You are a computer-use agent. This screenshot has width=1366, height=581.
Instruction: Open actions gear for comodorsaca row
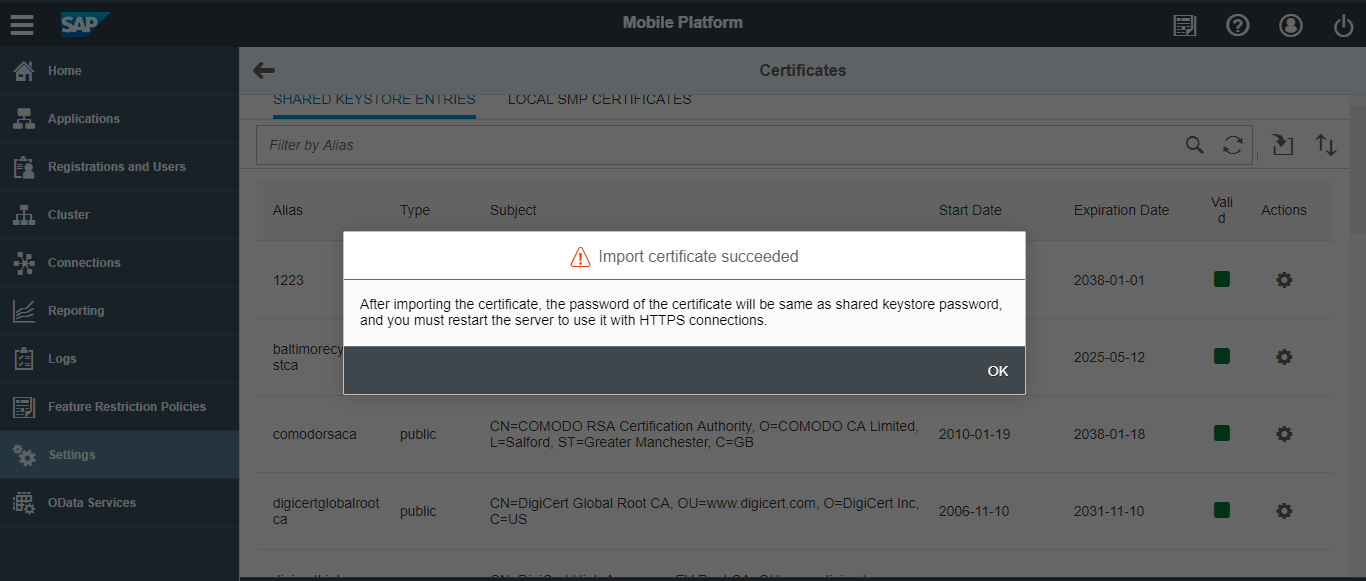pos(1284,434)
